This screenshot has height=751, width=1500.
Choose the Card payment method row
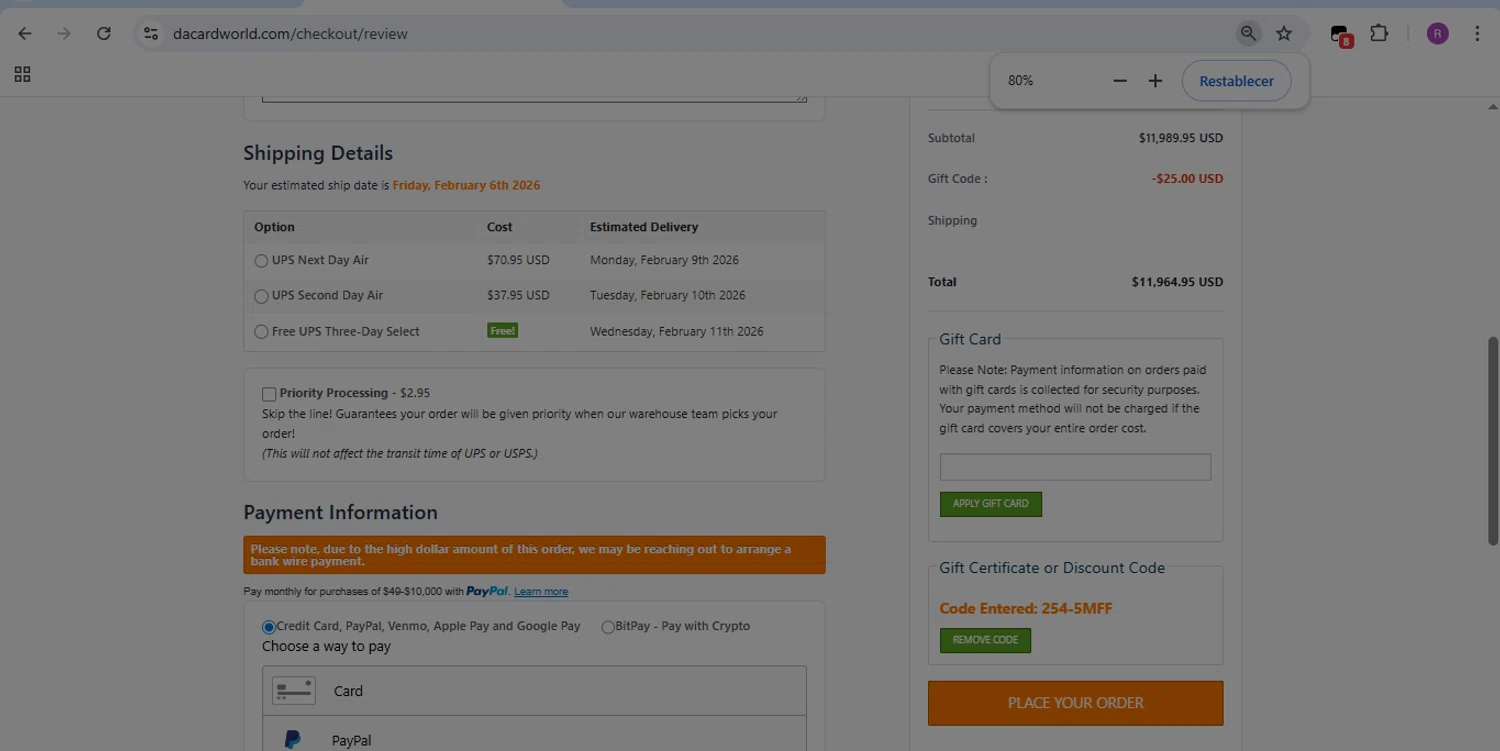[534, 691]
